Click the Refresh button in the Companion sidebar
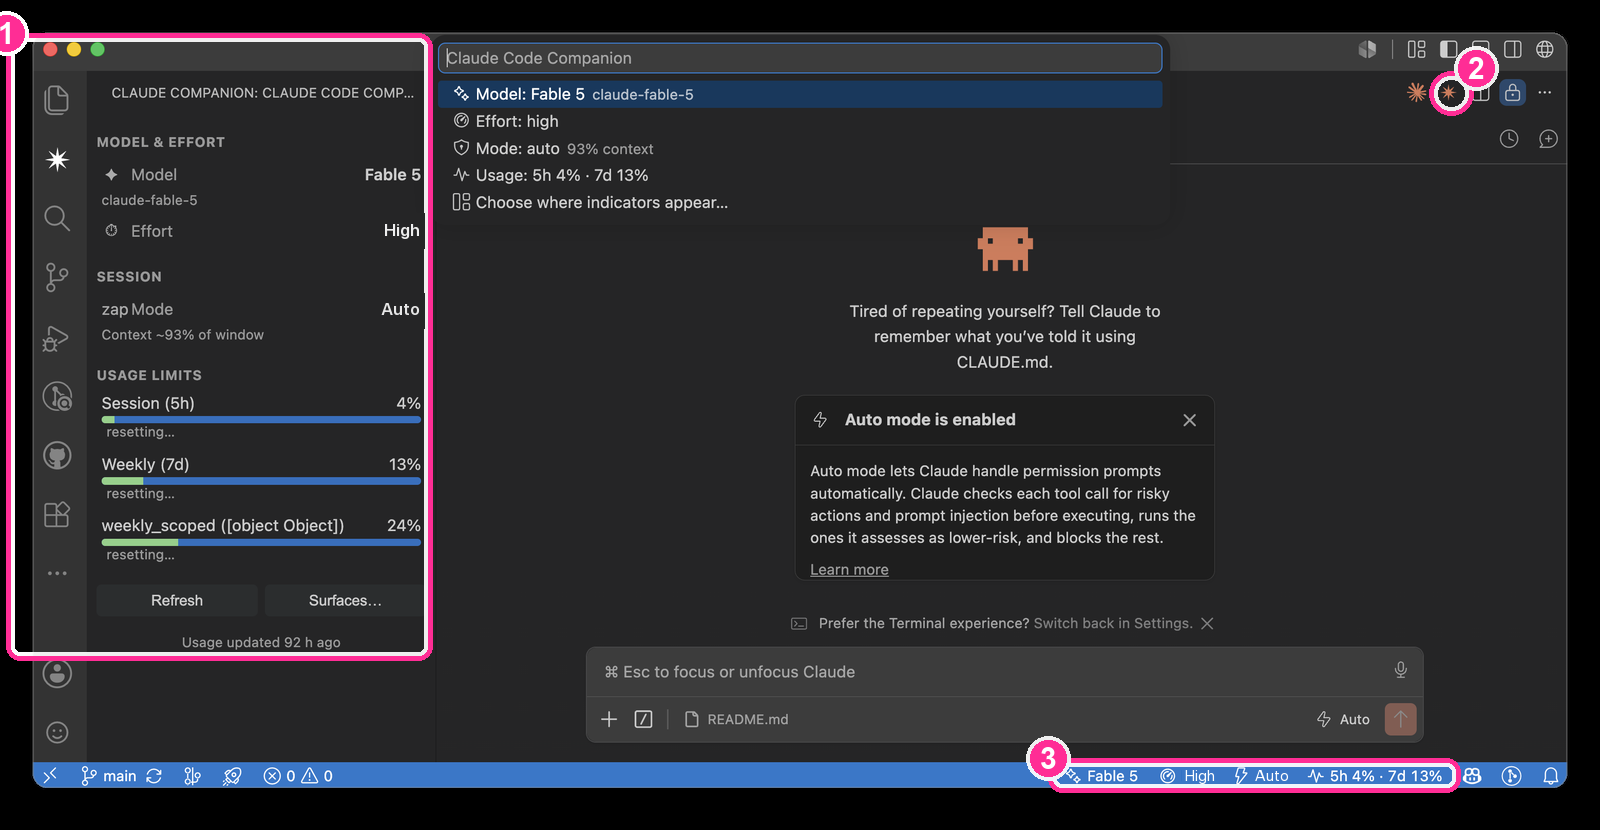The height and width of the screenshot is (830, 1600). click(x=177, y=600)
